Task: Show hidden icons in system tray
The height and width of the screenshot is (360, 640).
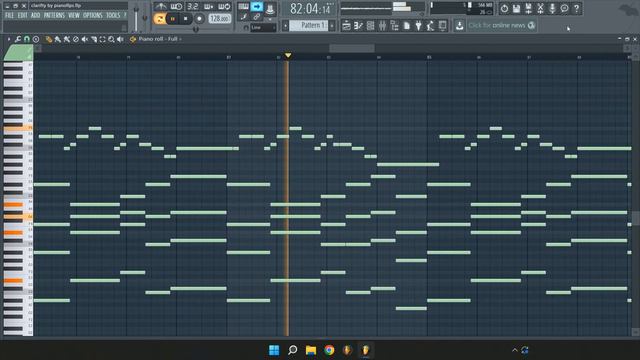Action: pos(514,350)
